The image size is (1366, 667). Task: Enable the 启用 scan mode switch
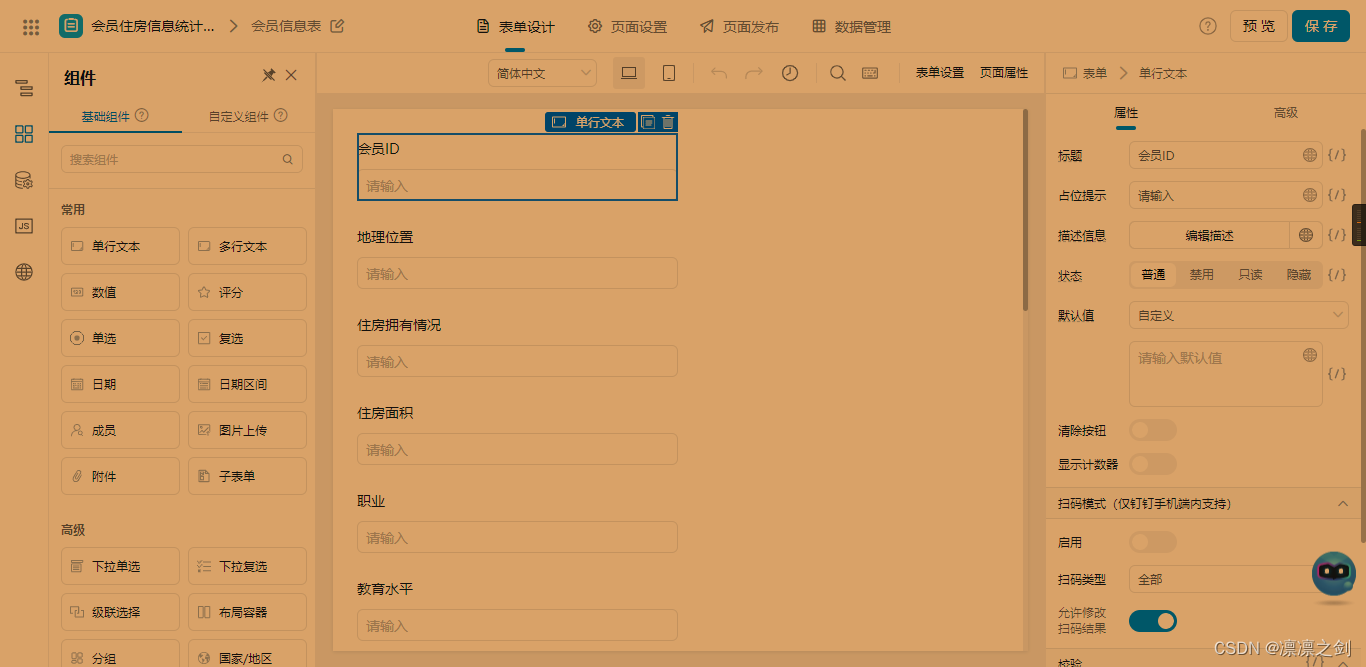1153,542
